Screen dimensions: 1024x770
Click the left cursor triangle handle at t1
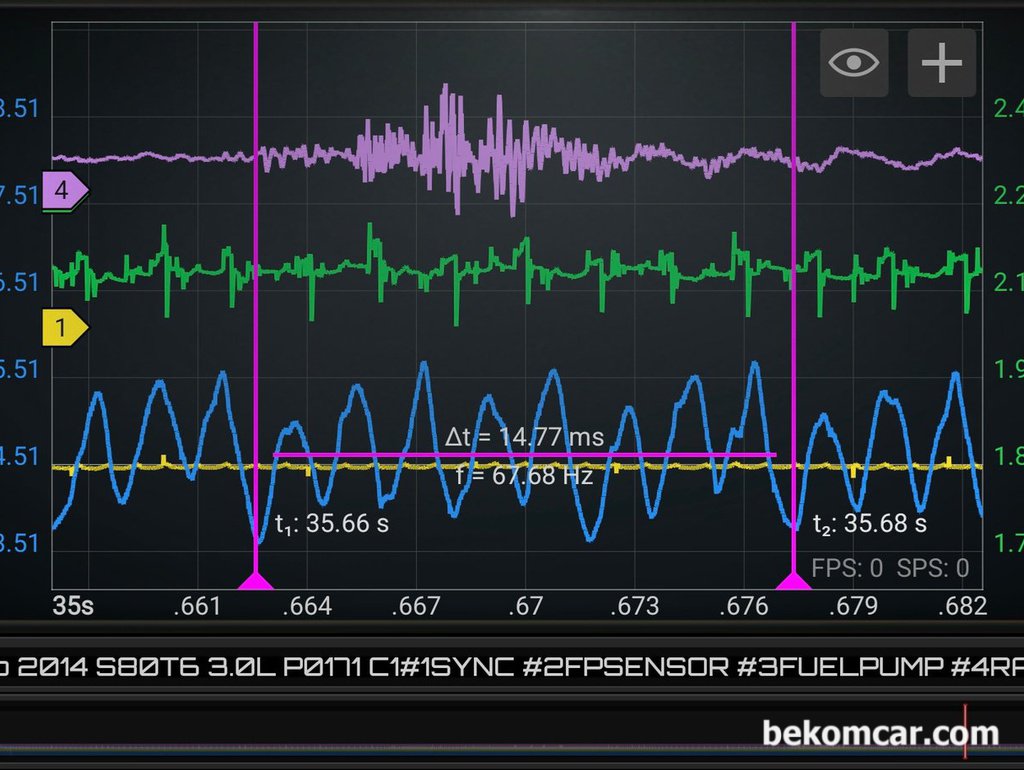pos(255,581)
